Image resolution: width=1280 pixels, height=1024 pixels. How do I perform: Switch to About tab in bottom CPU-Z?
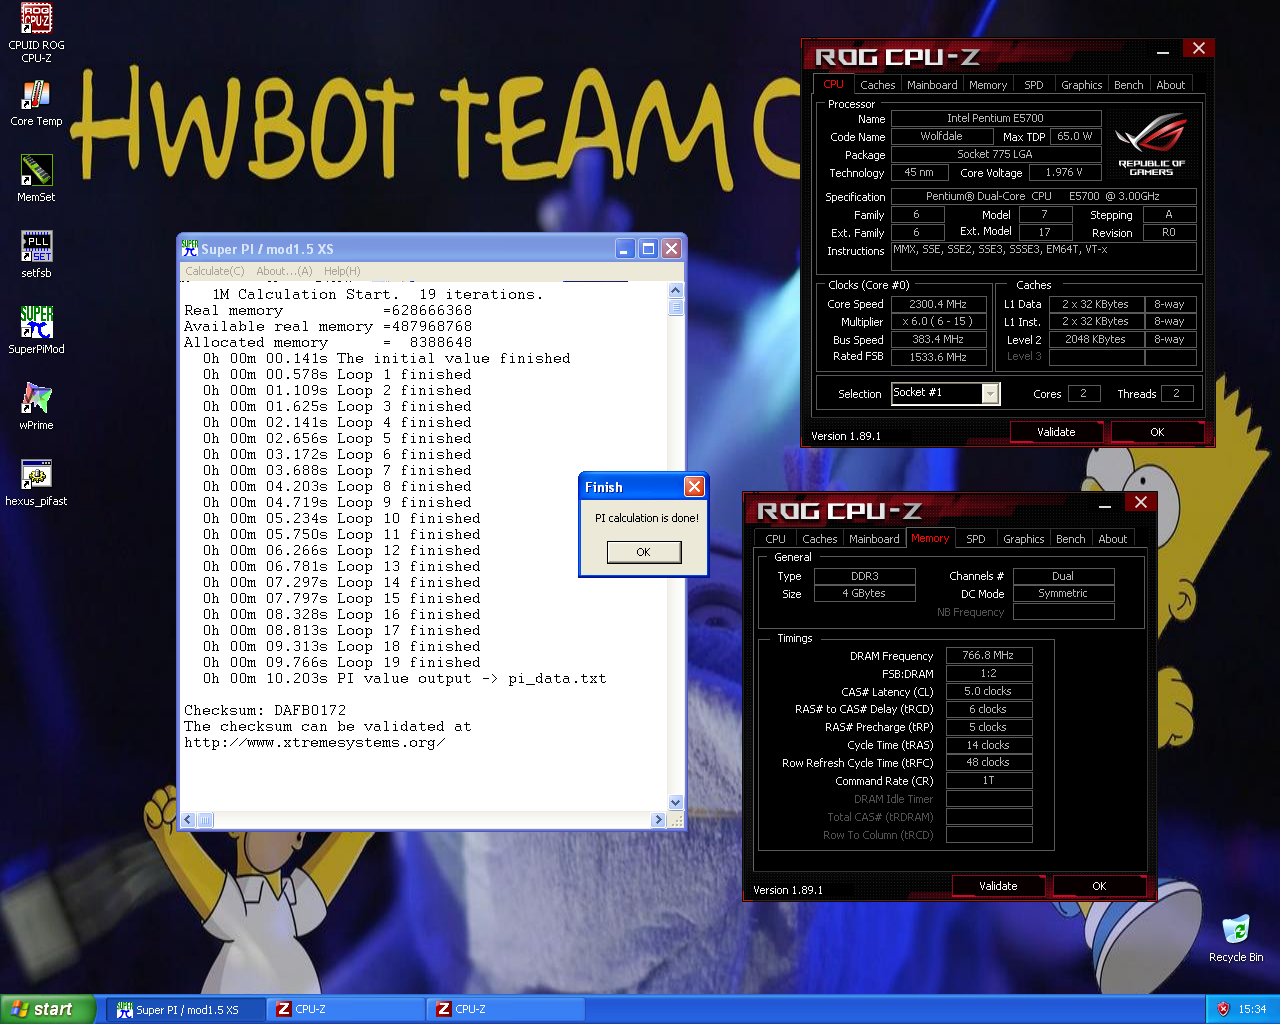click(1113, 539)
